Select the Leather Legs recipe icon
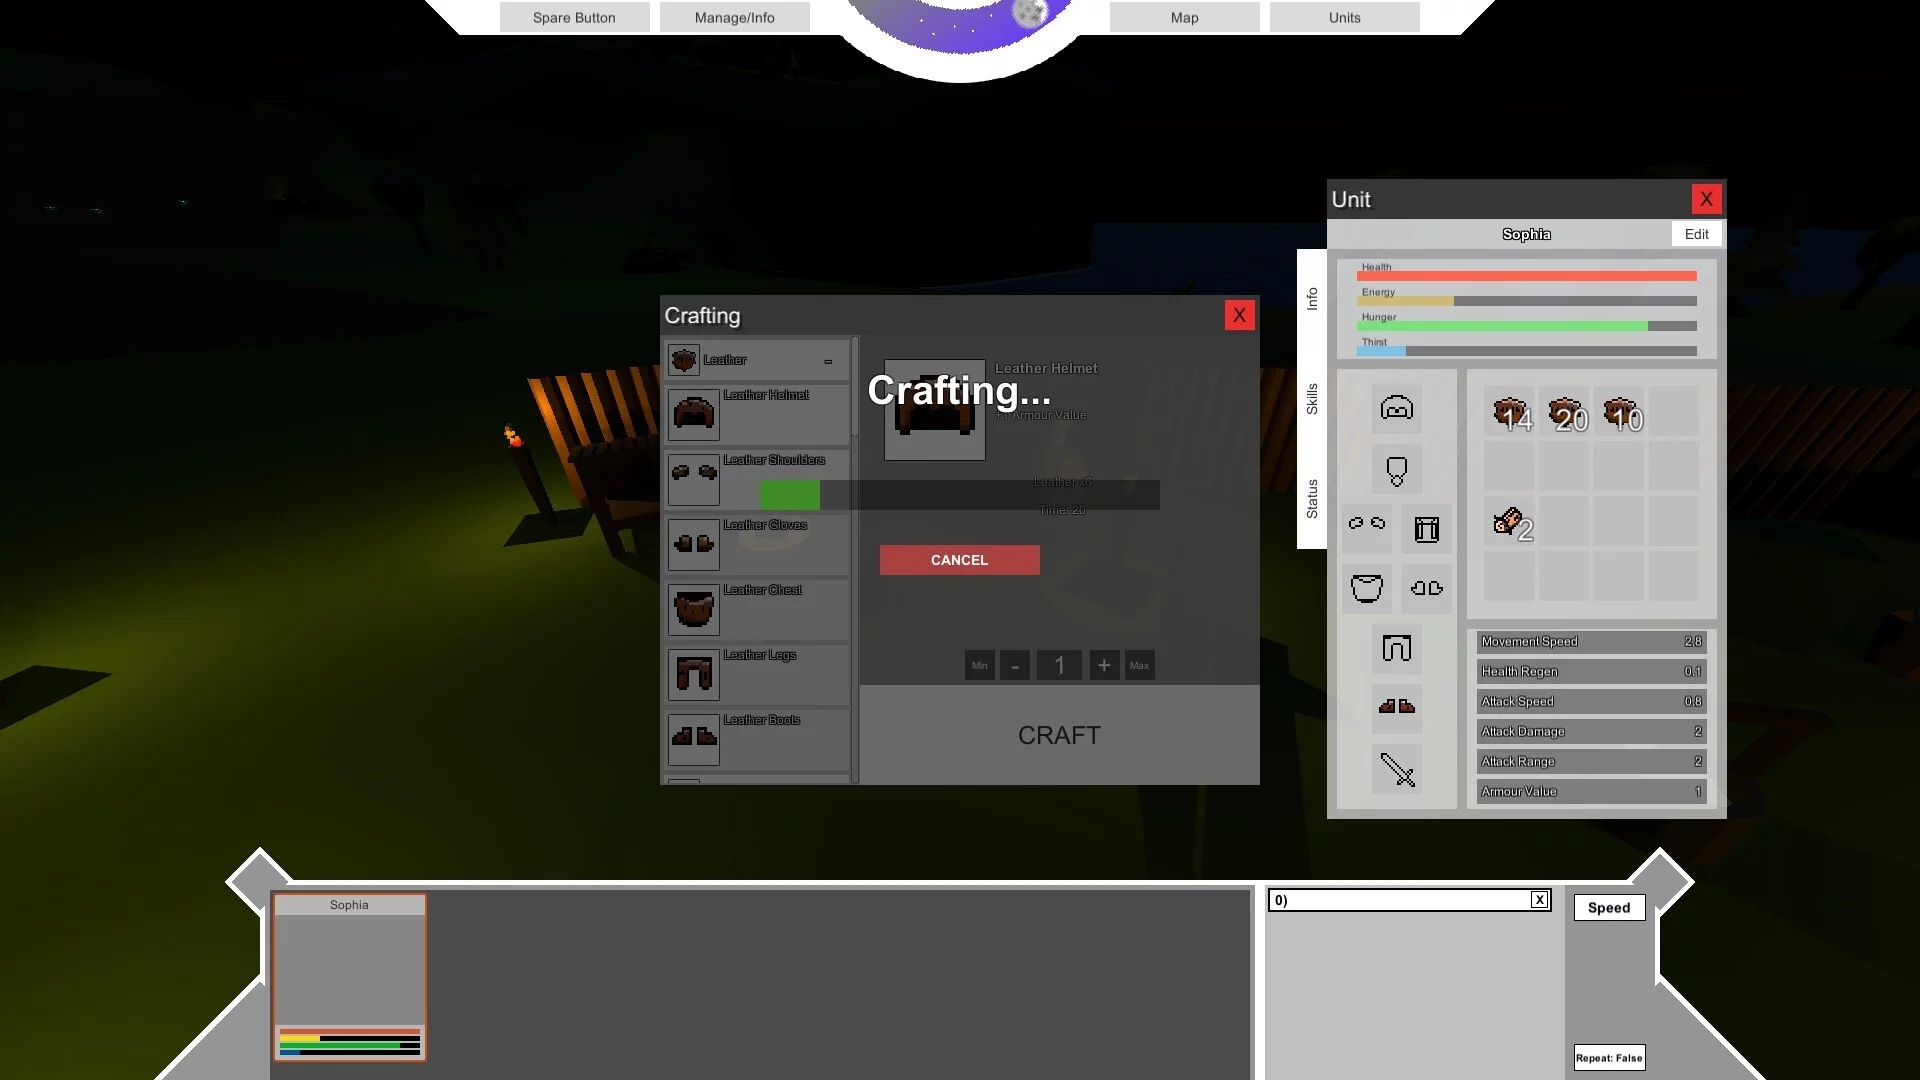Viewport: 1920px width, 1080px height. [x=693, y=674]
